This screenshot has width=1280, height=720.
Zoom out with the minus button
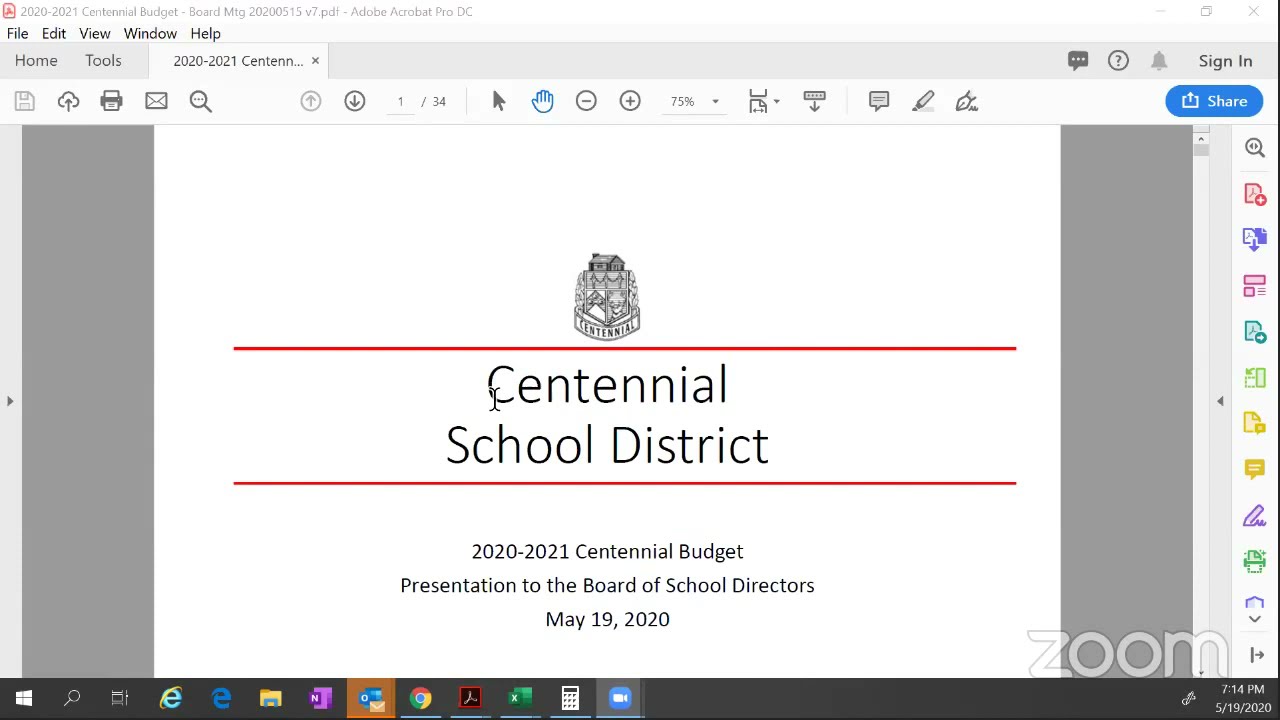point(586,101)
